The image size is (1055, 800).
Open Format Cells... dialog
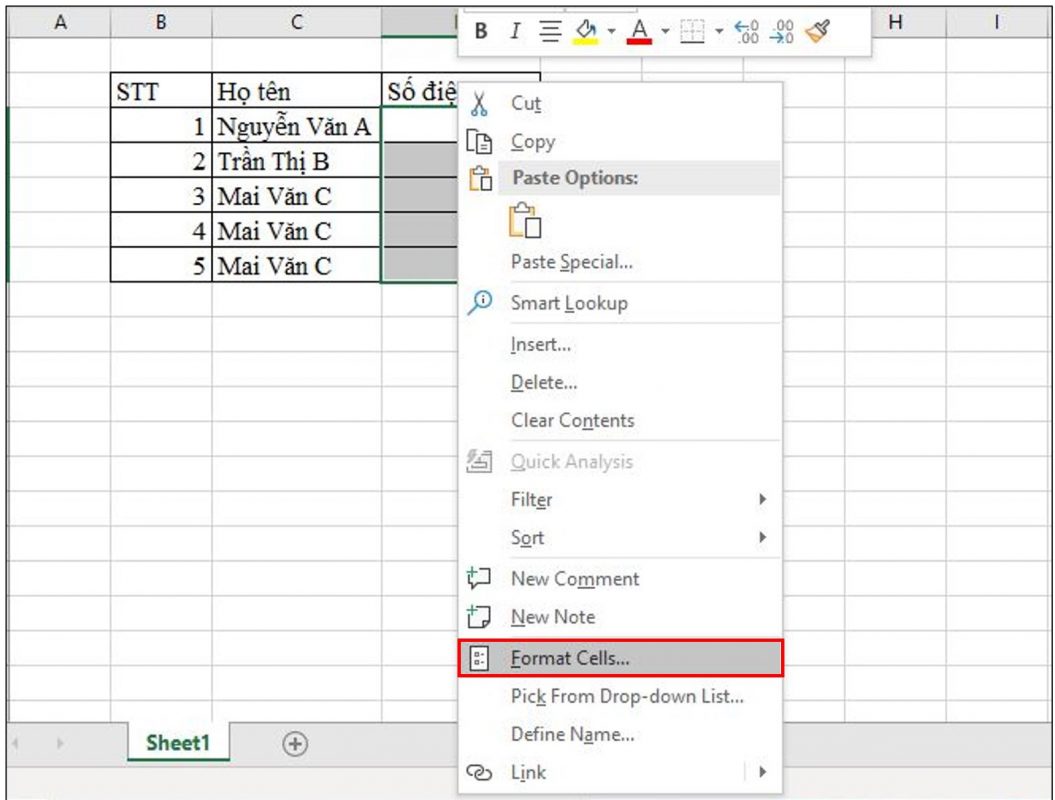(620, 658)
